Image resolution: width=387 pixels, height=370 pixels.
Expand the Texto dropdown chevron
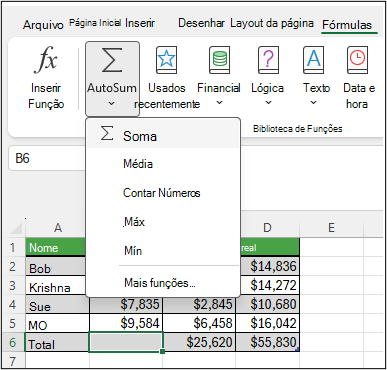tap(313, 103)
